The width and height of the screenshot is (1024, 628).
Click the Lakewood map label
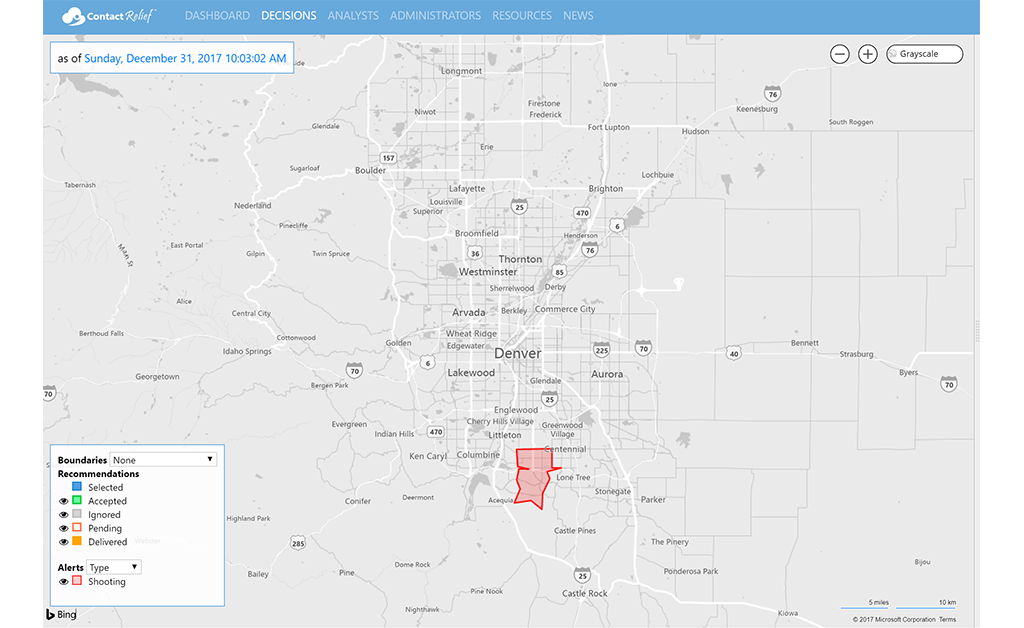coord(471,373)
